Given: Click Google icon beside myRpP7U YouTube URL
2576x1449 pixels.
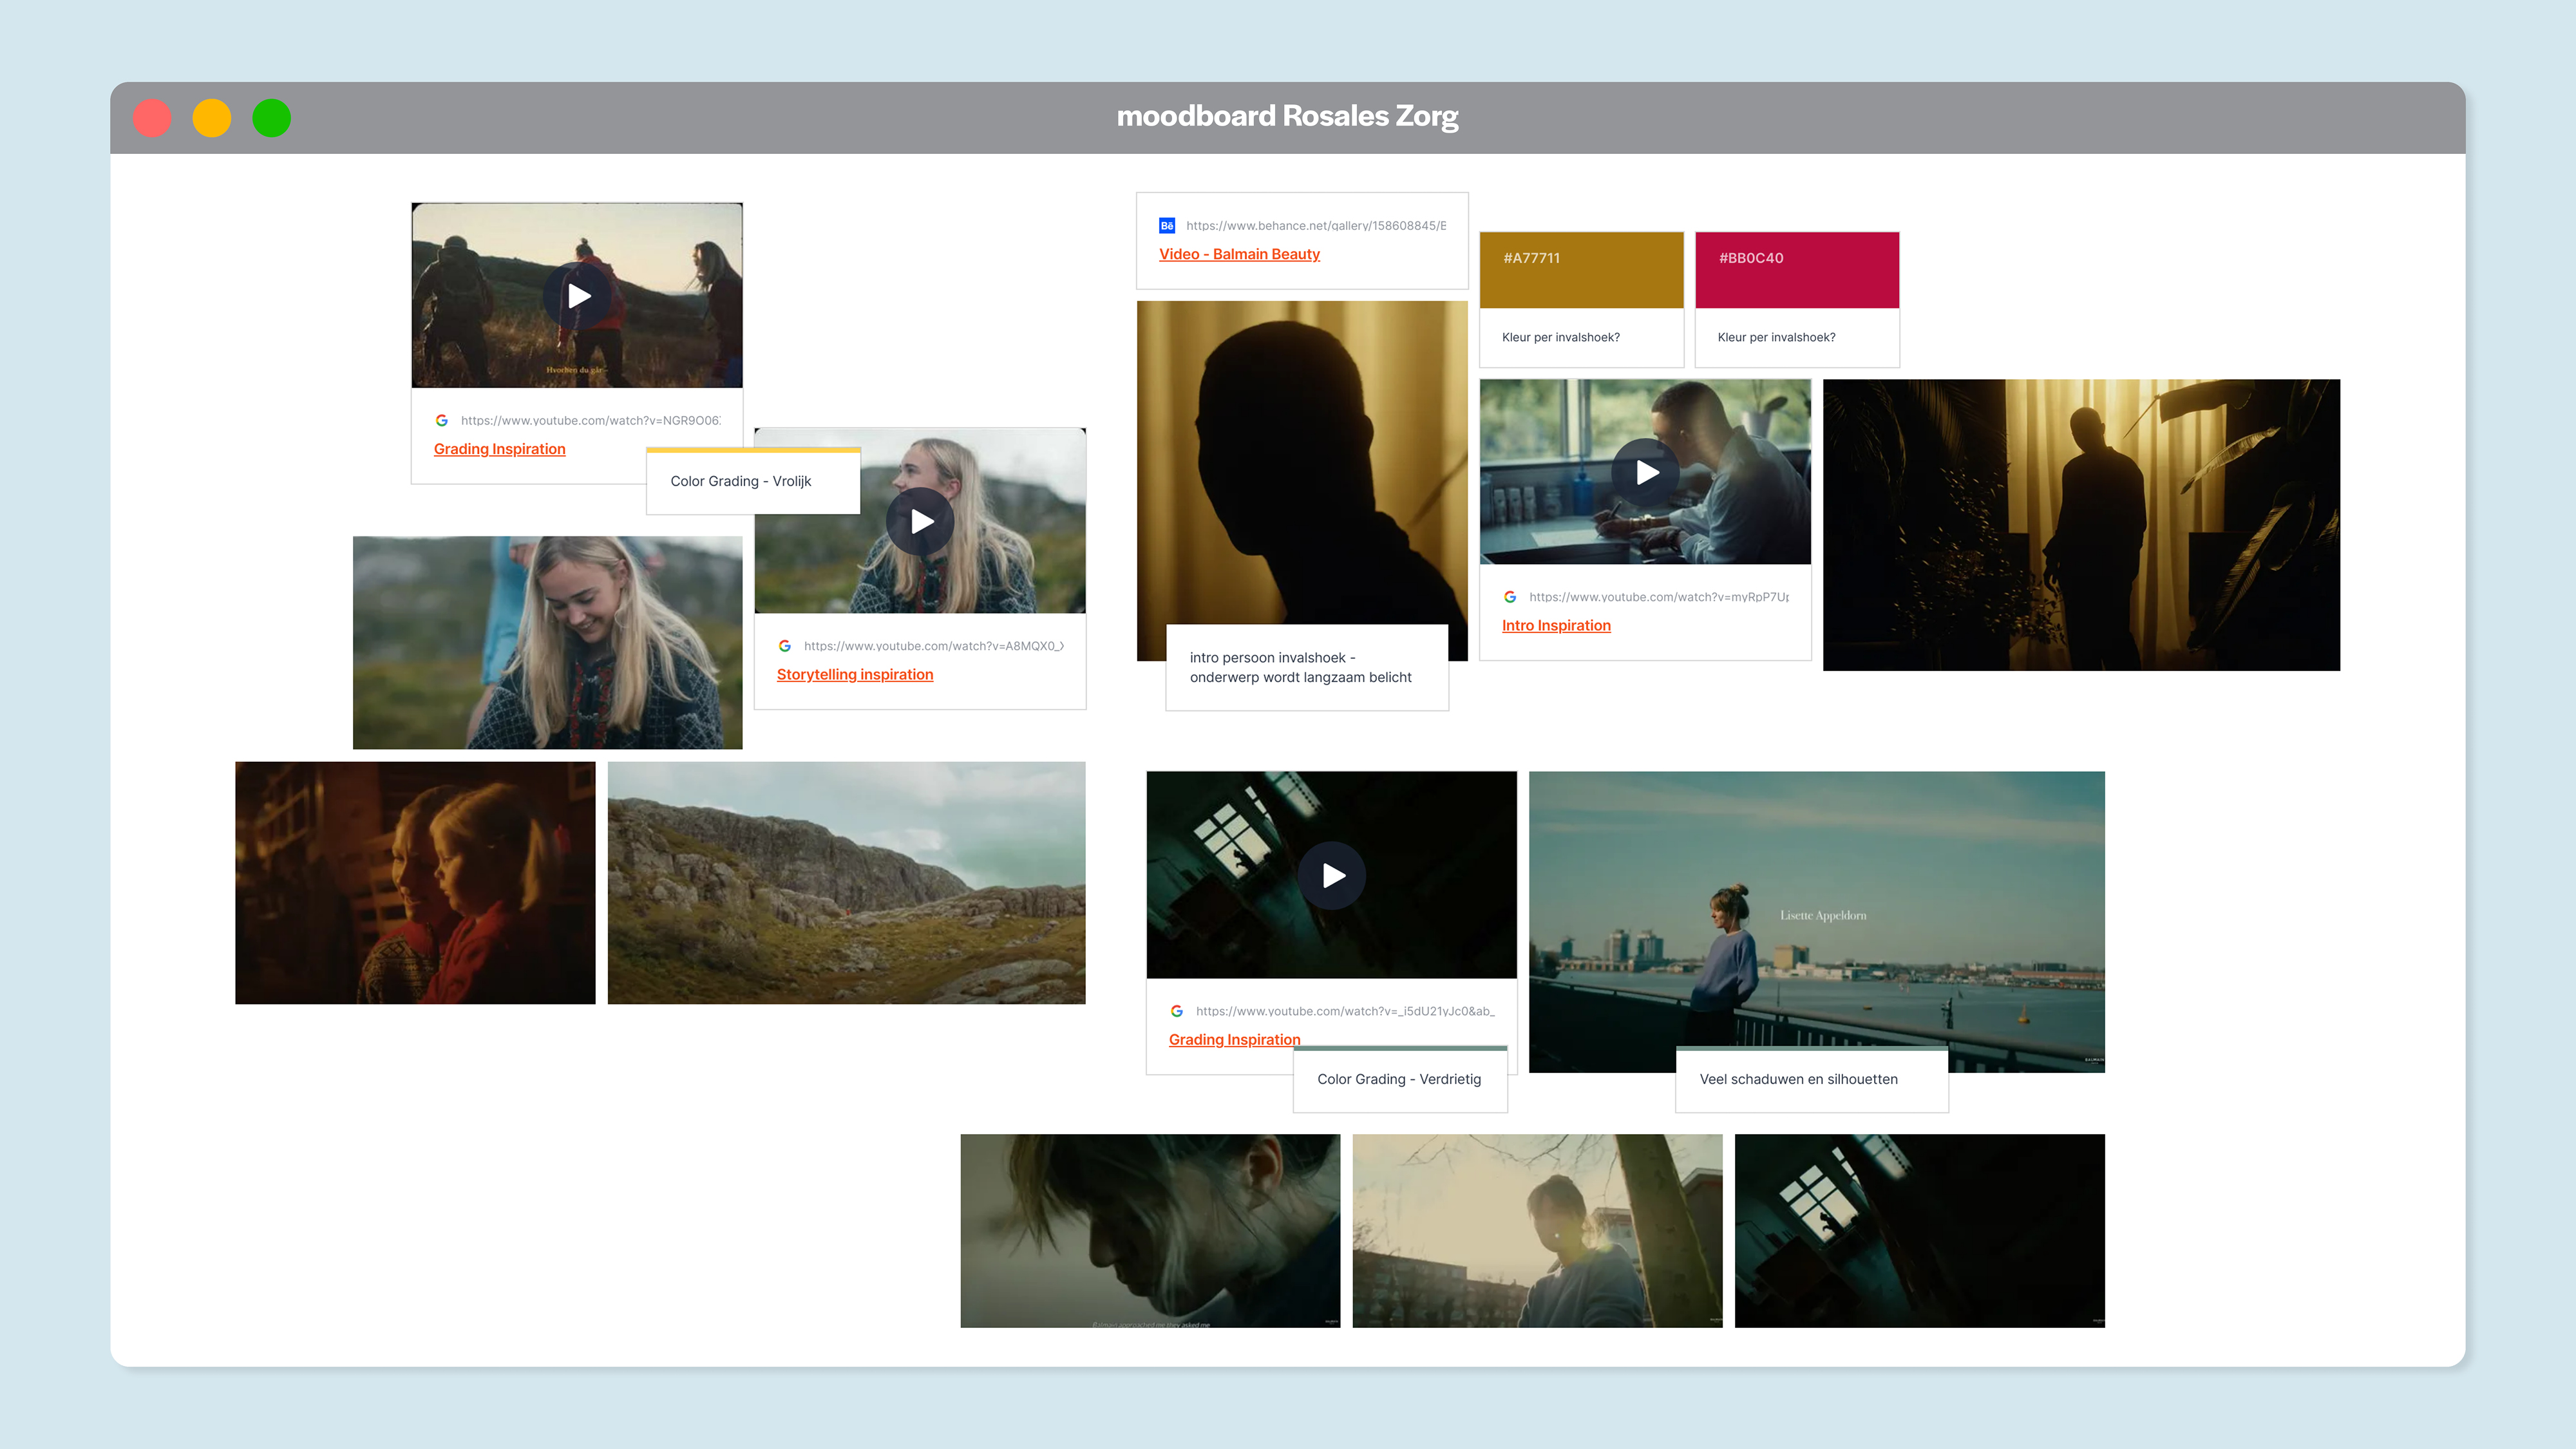Looking at the screenshot, I should click(x=1510, y=597).
